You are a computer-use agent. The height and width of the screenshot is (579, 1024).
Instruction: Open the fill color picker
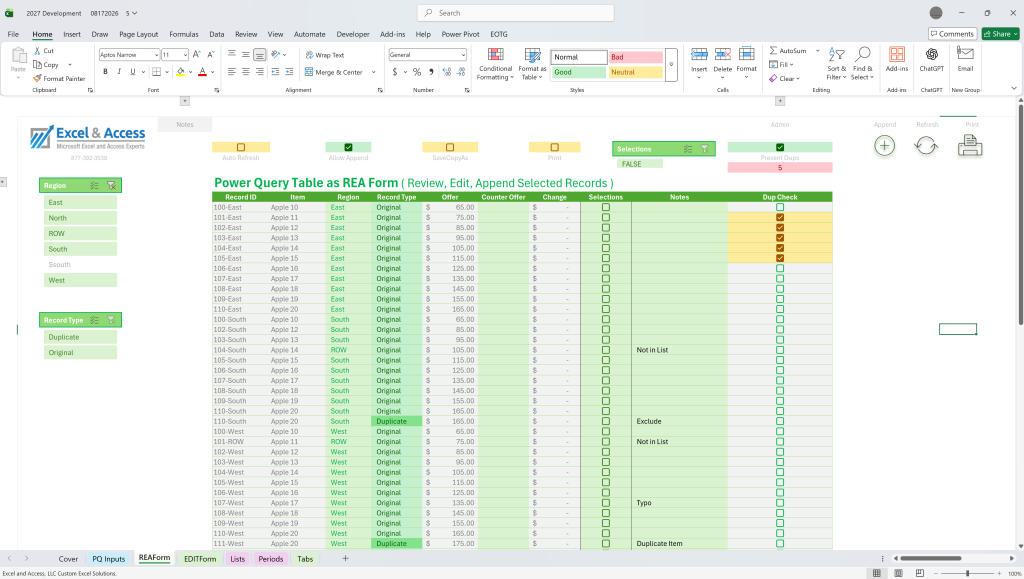click(x=190, y=72)
